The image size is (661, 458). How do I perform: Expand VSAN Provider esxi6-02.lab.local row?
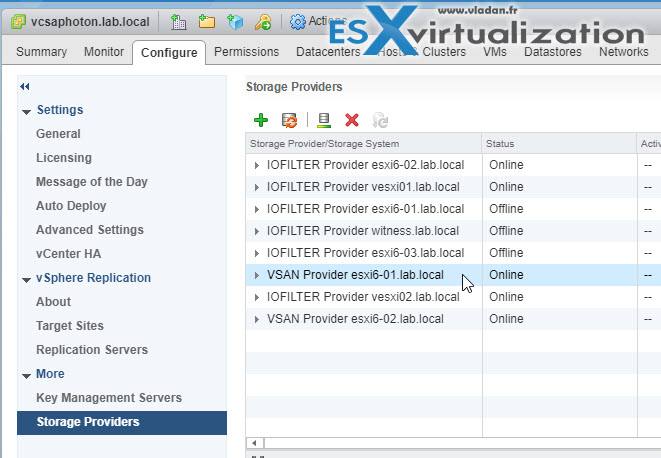tap(256, 319)
